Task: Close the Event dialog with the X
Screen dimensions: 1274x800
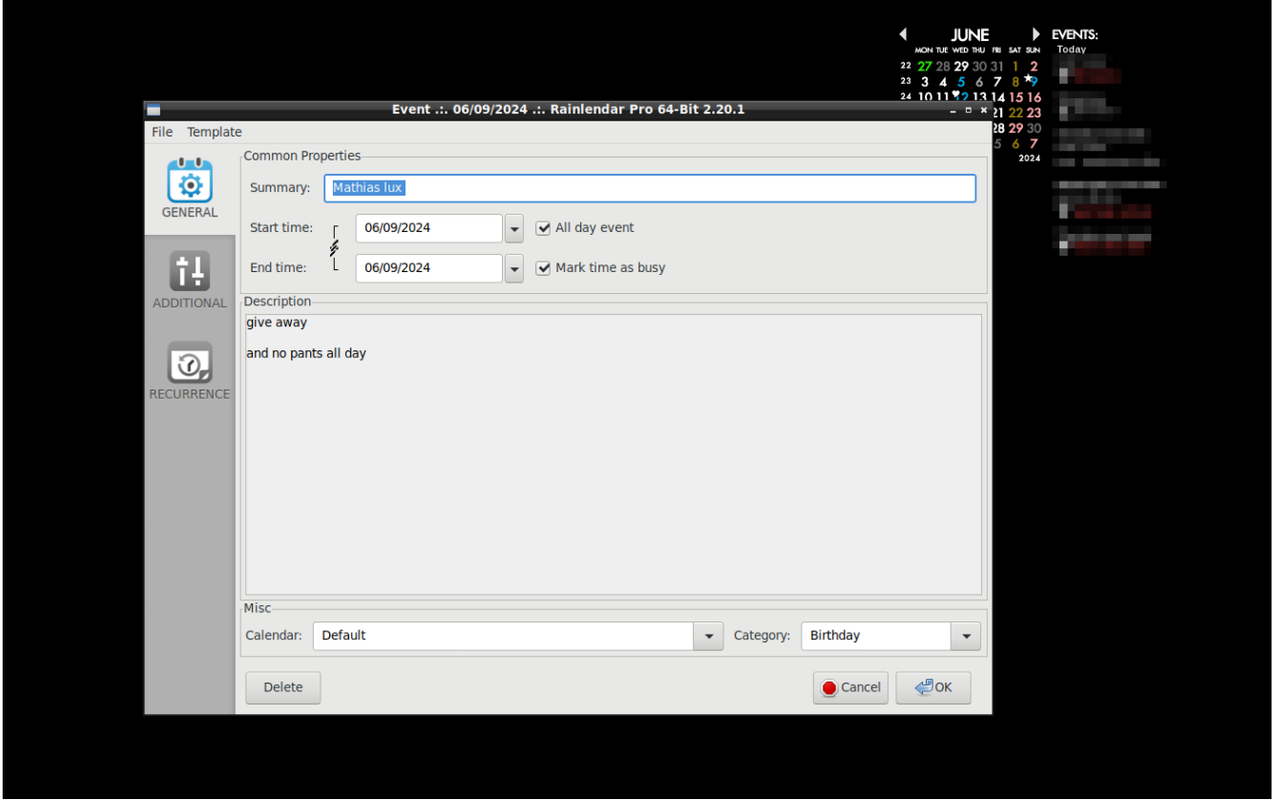Action: click(x=983, y=110)
